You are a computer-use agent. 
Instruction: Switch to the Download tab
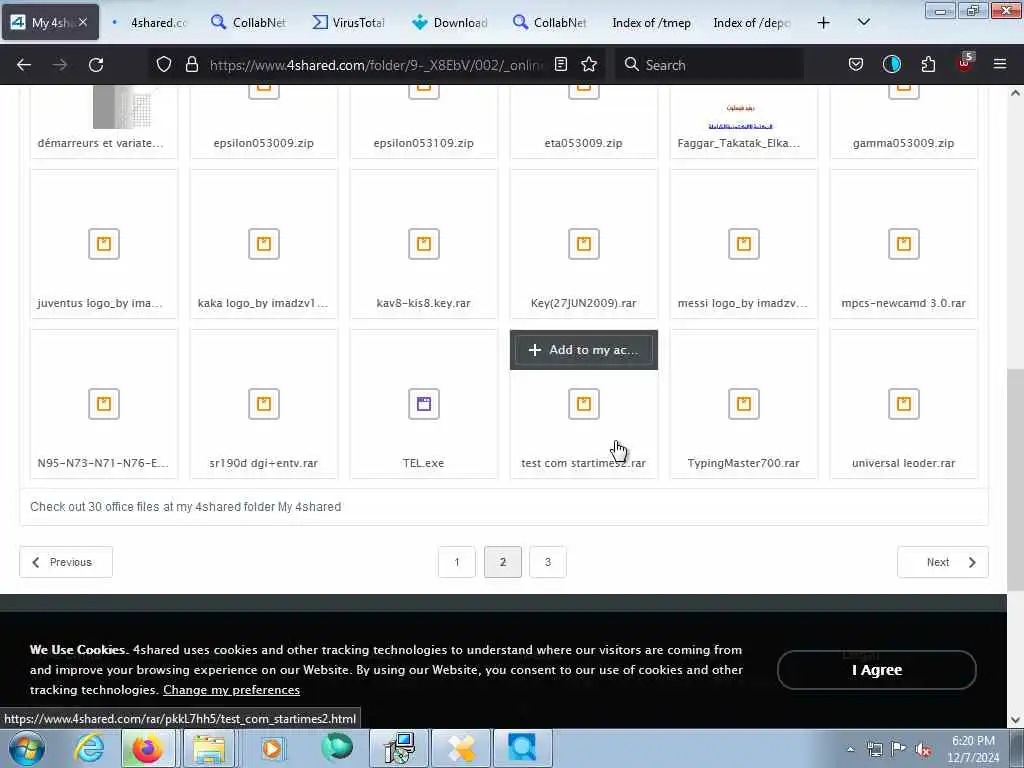(x=449, y=23)
